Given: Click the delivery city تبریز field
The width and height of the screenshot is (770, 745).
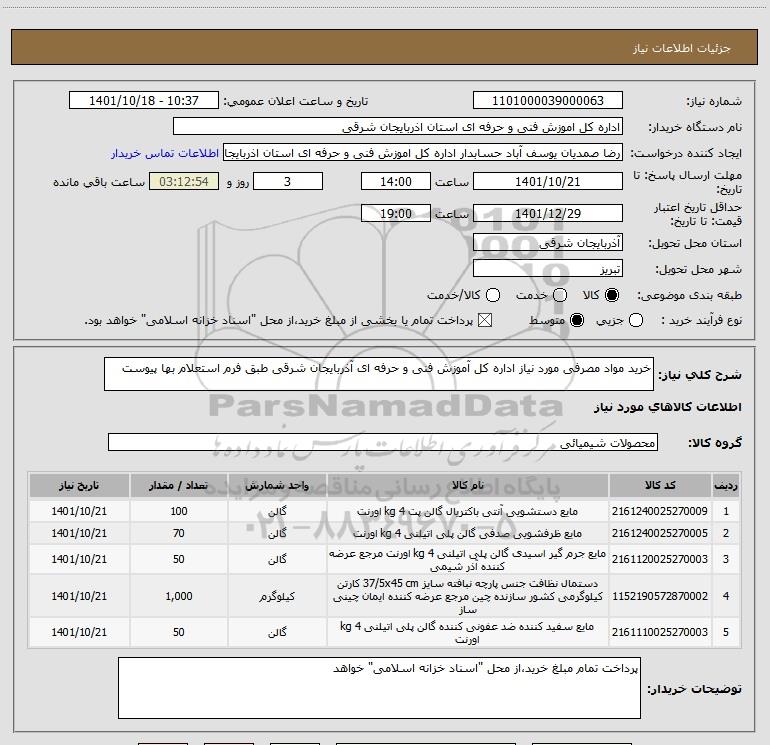Looking at the screenshot, I should coord(548,269).
